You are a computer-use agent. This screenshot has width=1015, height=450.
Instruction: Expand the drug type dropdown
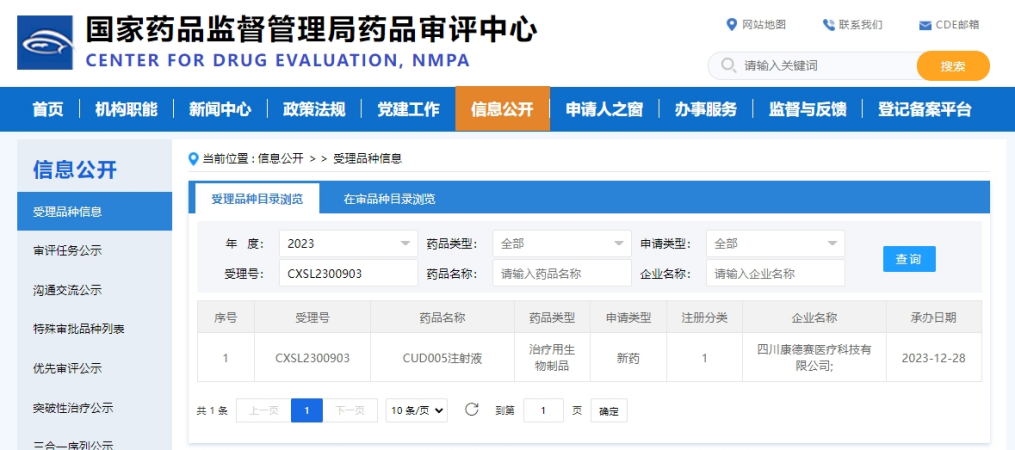click(x=562, y=243)
